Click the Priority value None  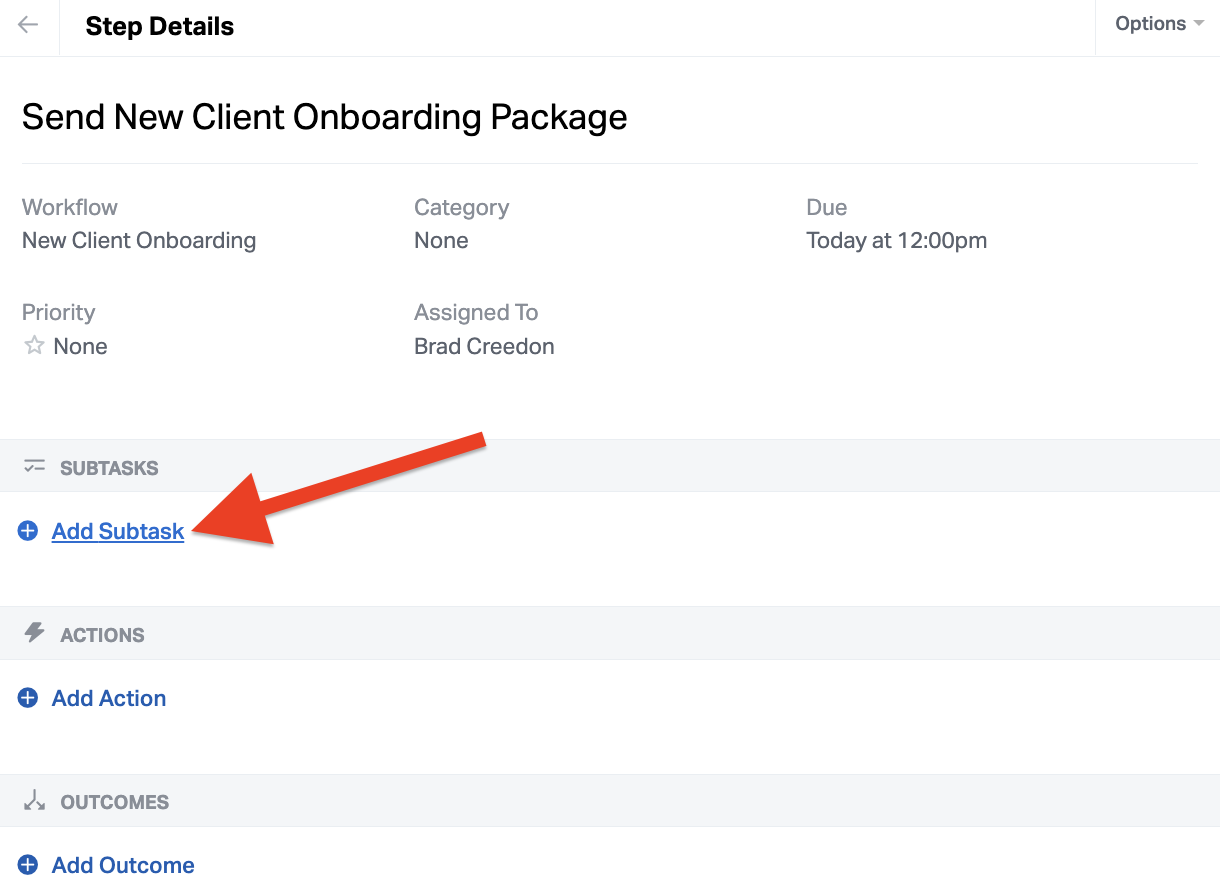[80, 346]
